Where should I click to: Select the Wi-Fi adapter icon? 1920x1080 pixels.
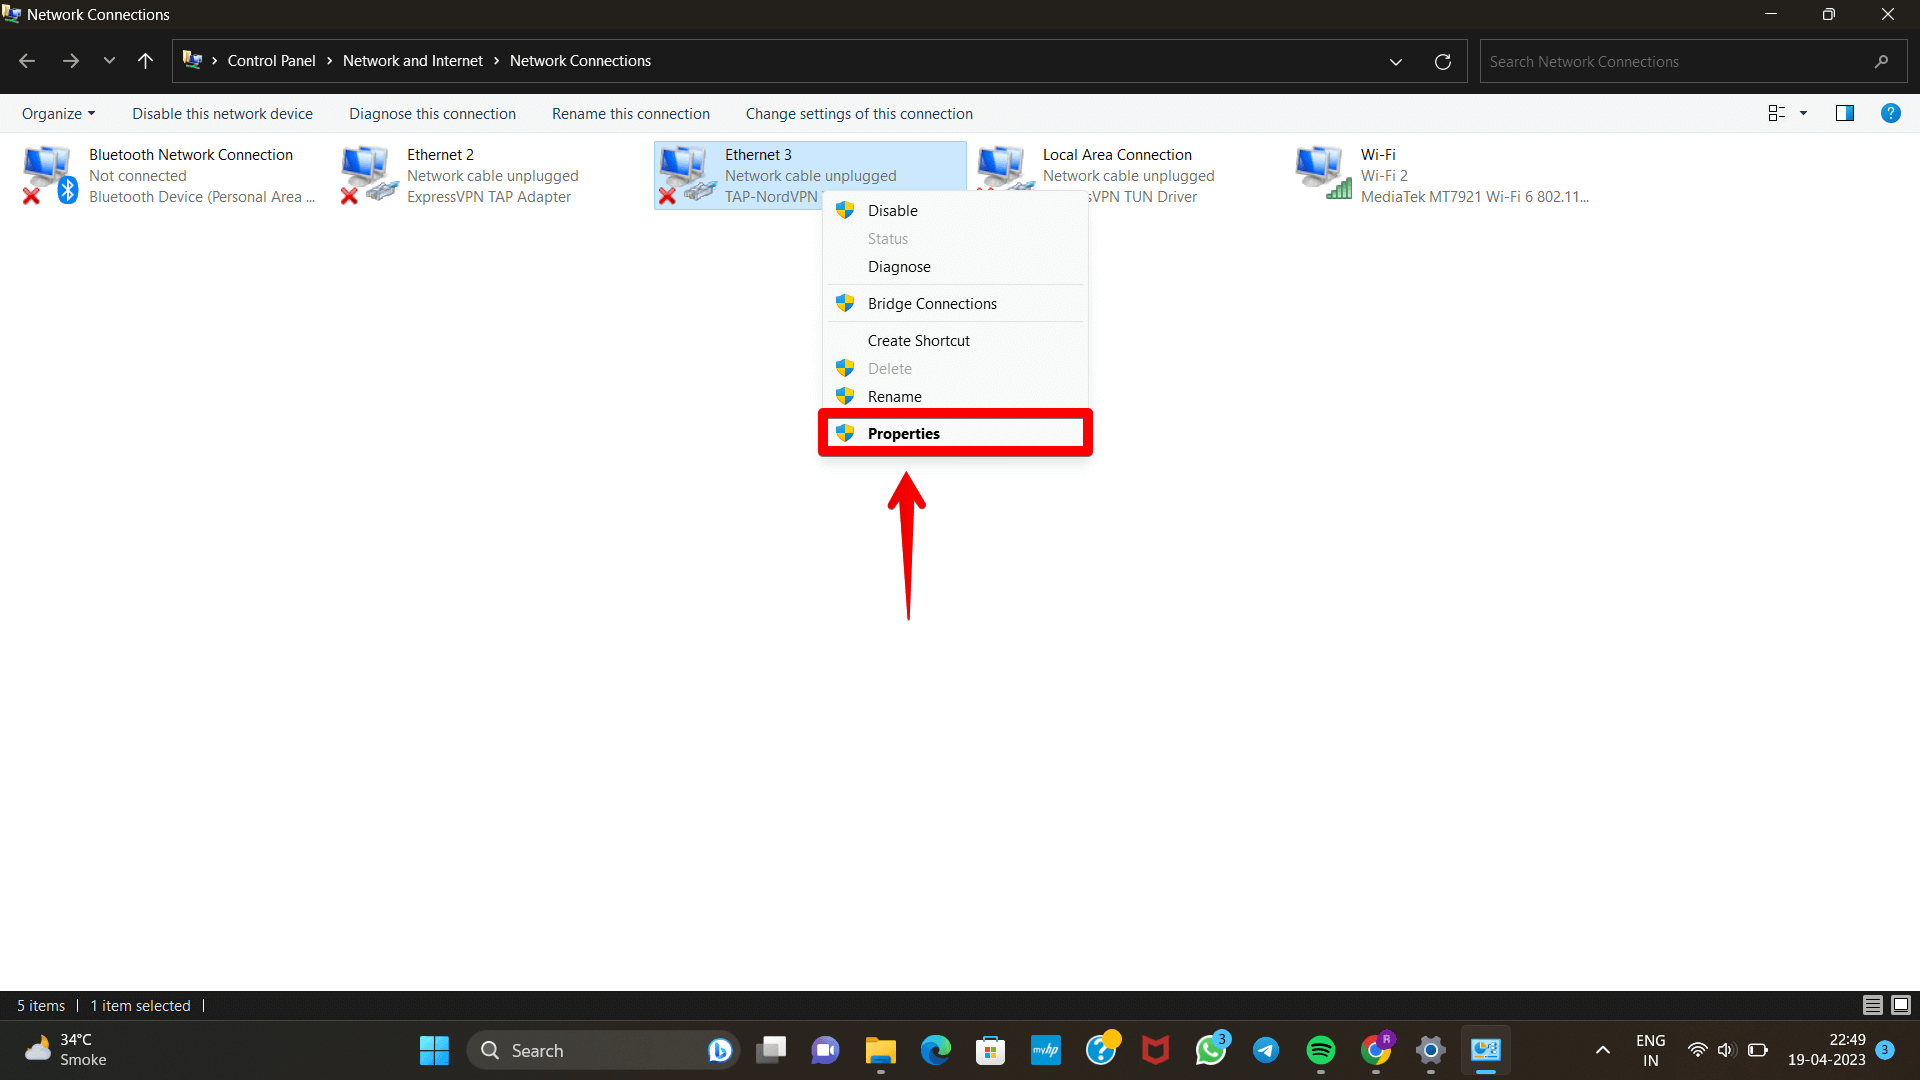(x=1323, y=173)
